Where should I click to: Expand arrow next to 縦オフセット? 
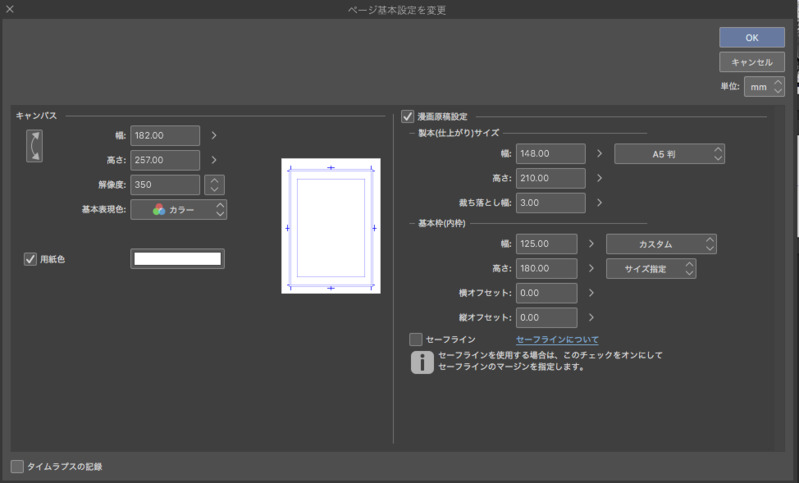click(591, 317)
